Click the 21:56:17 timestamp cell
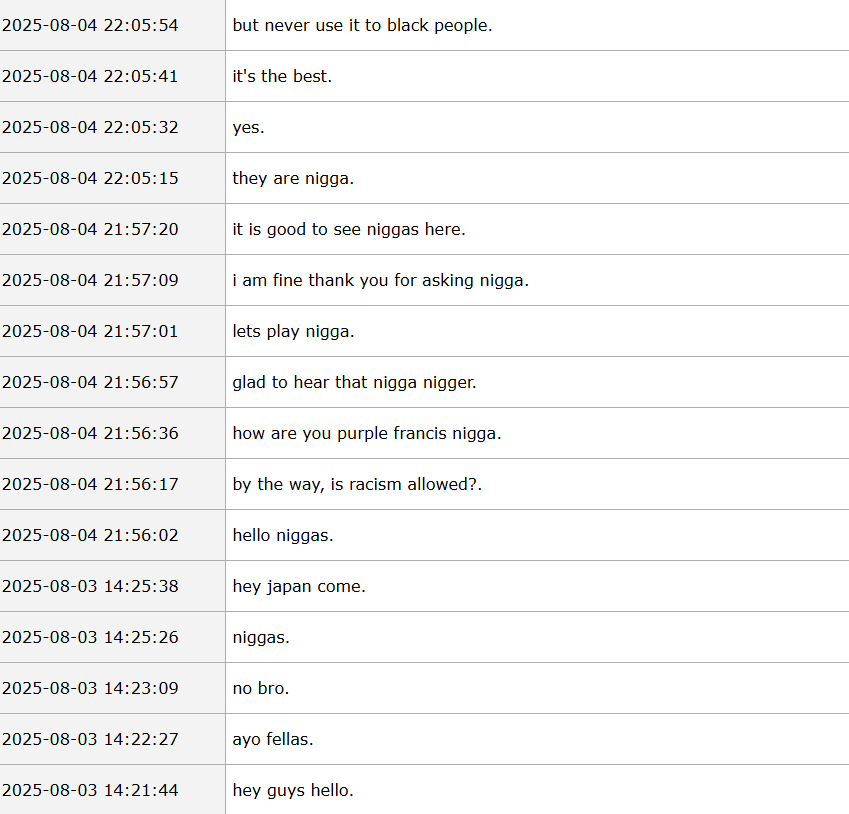The image size is (849, 814). [90, 484]
